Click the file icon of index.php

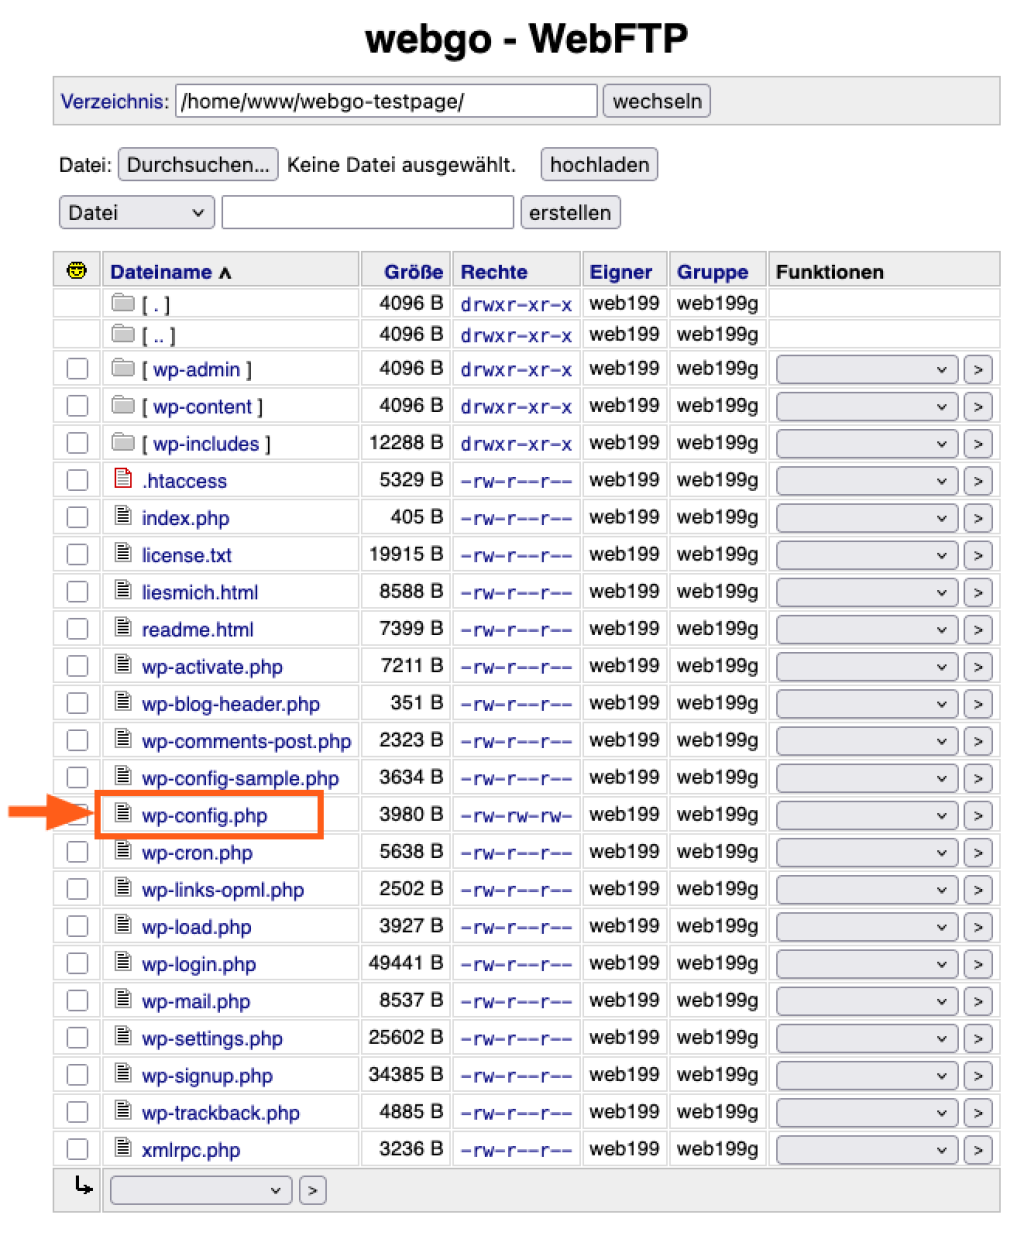click(123, 515)
